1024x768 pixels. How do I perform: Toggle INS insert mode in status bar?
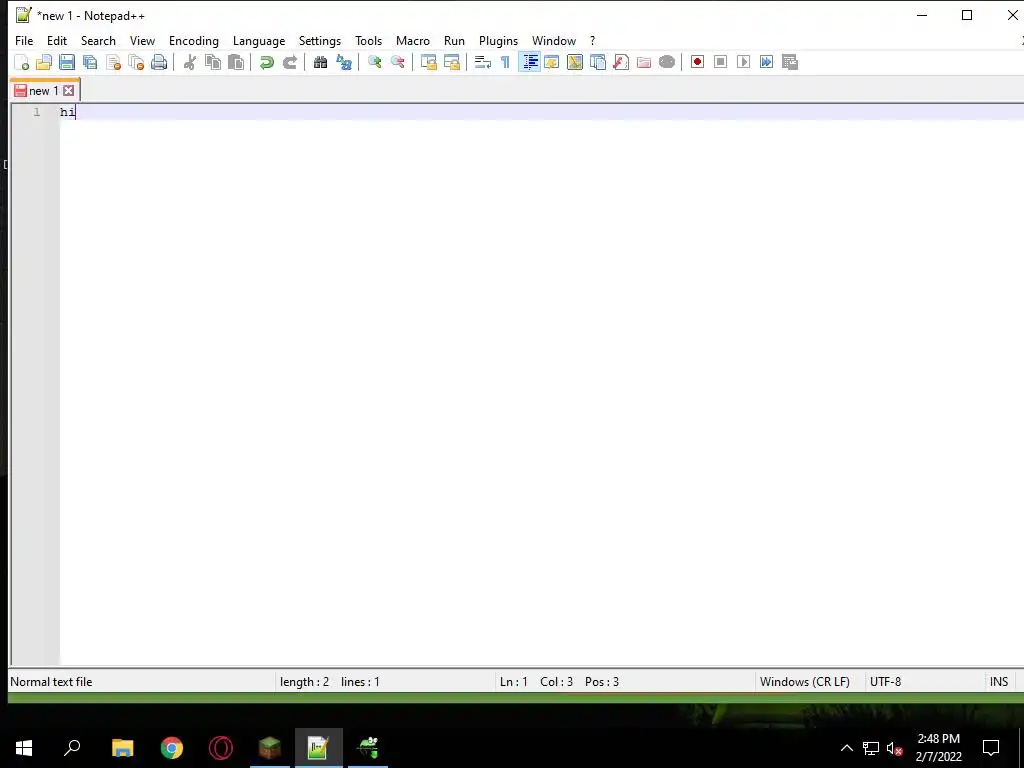coord(999,682)
